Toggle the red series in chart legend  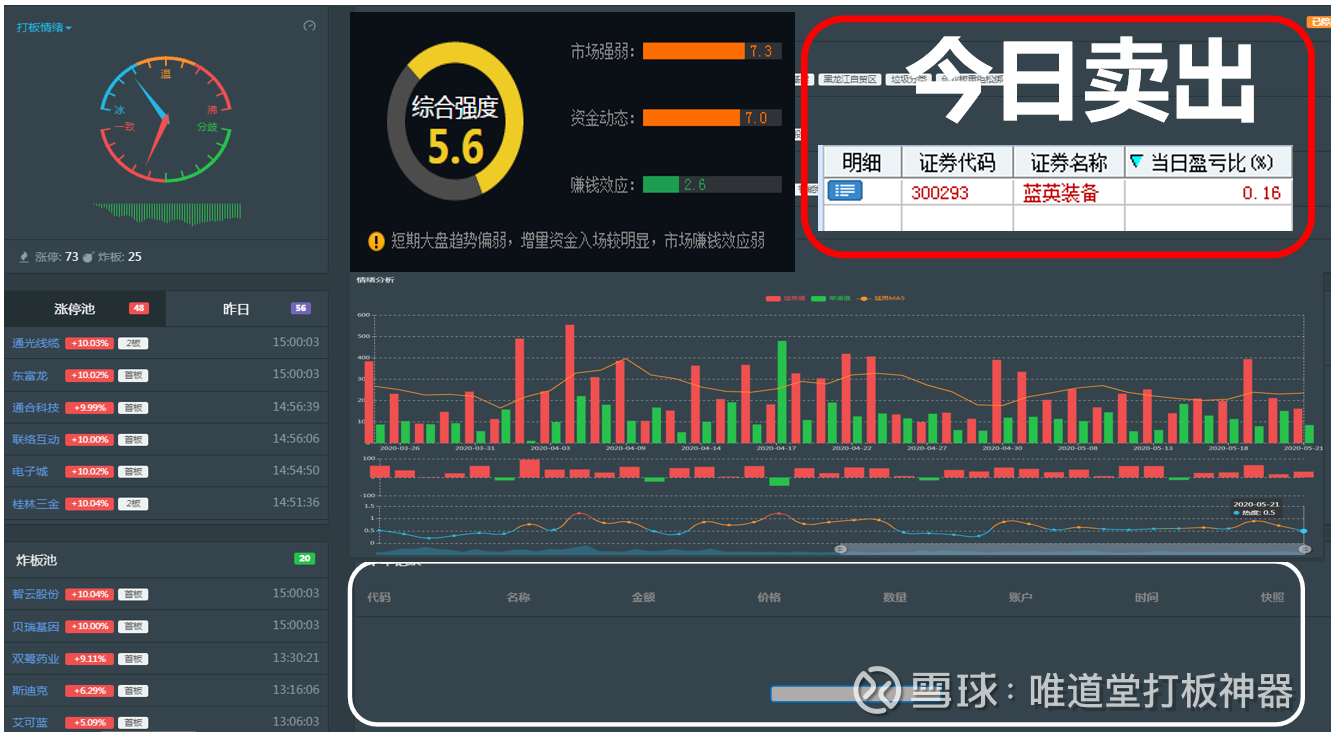coord(785,298)
